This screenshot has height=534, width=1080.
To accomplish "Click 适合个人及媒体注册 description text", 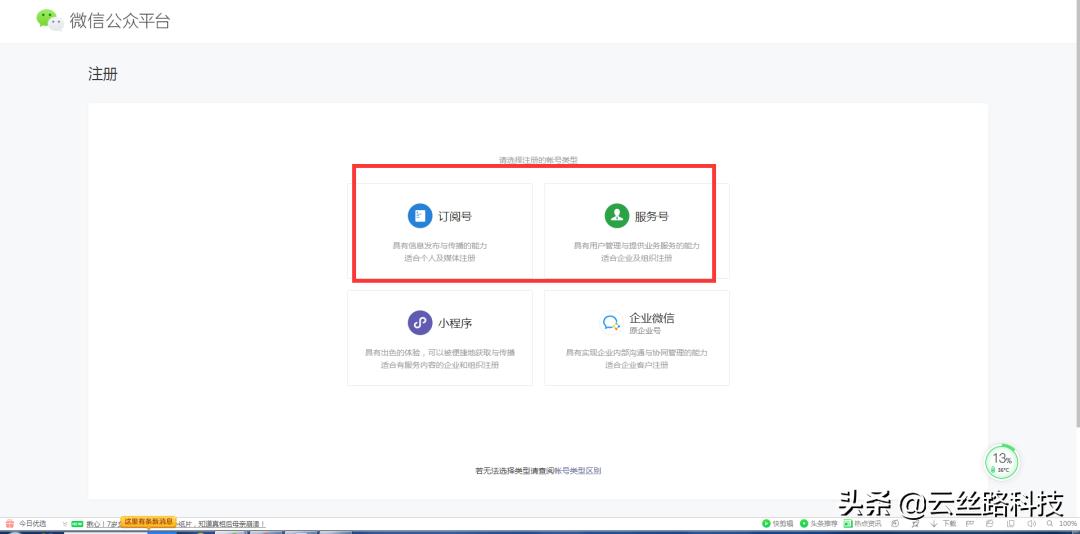I will tap(439, 258).
